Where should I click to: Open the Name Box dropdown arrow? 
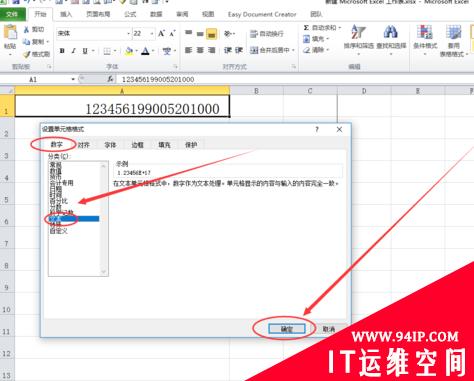coord(73,79)
